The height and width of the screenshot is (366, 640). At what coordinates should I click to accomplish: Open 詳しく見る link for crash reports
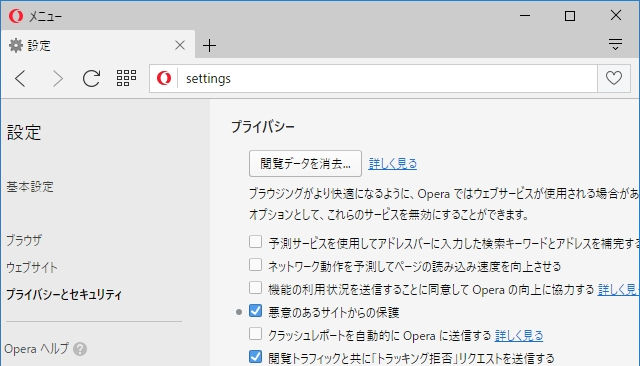pyautogui.click(x=519, y=336)
